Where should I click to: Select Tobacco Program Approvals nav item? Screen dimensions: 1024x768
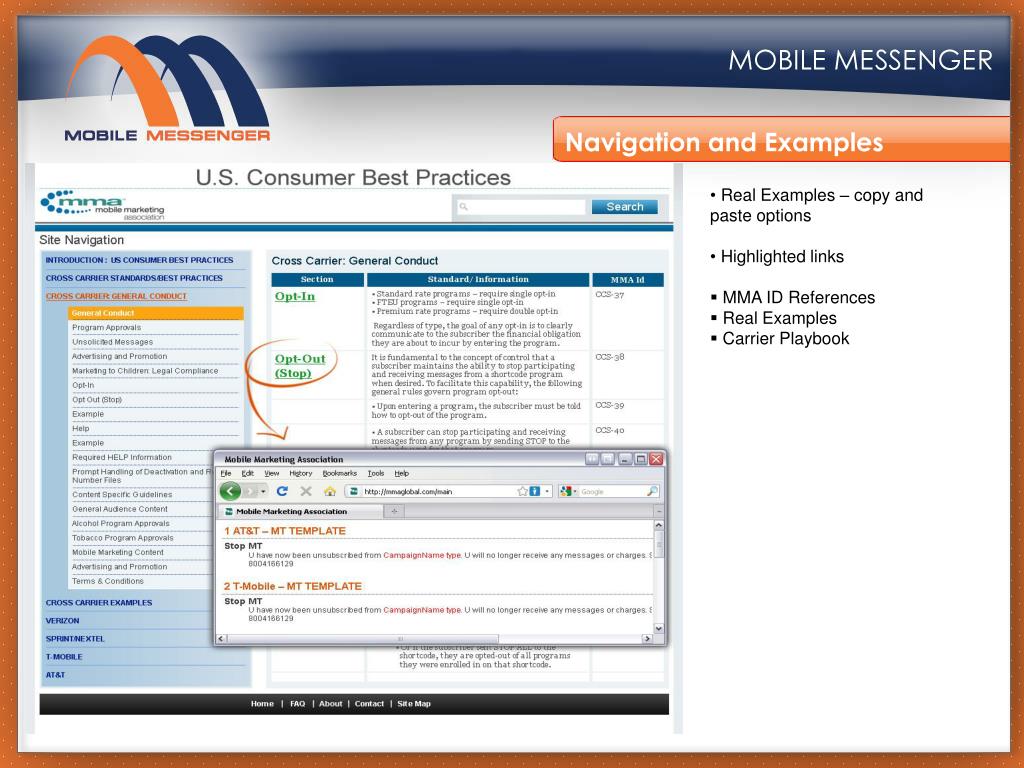click(123, 537)
